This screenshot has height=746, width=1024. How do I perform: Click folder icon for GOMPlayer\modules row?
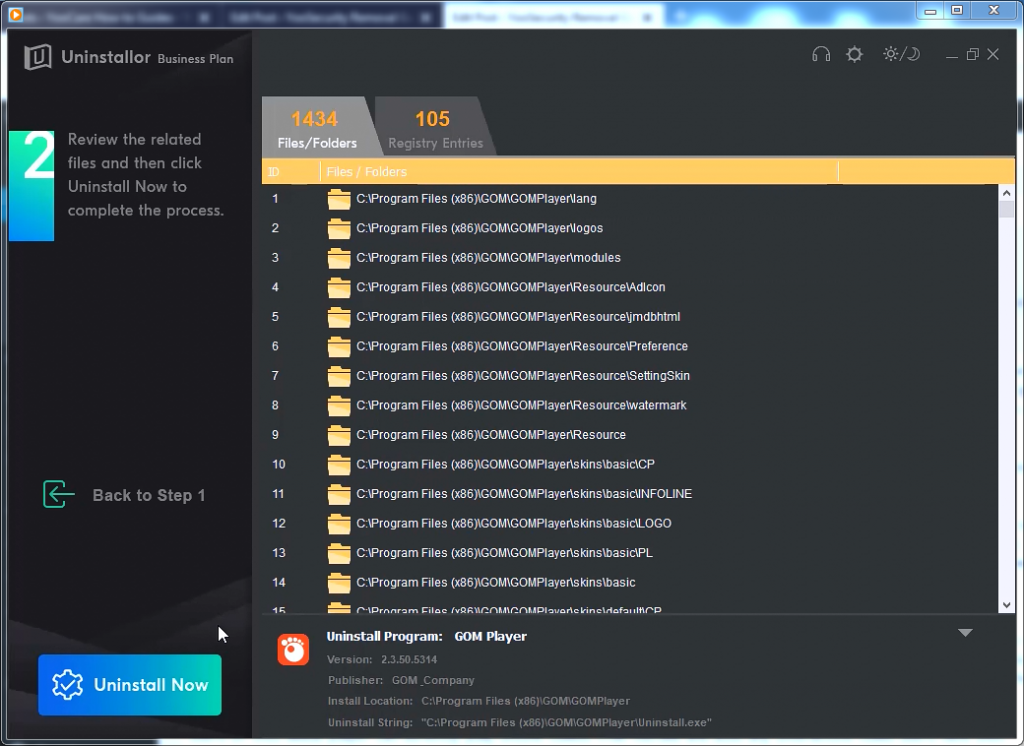coord(339,258)
